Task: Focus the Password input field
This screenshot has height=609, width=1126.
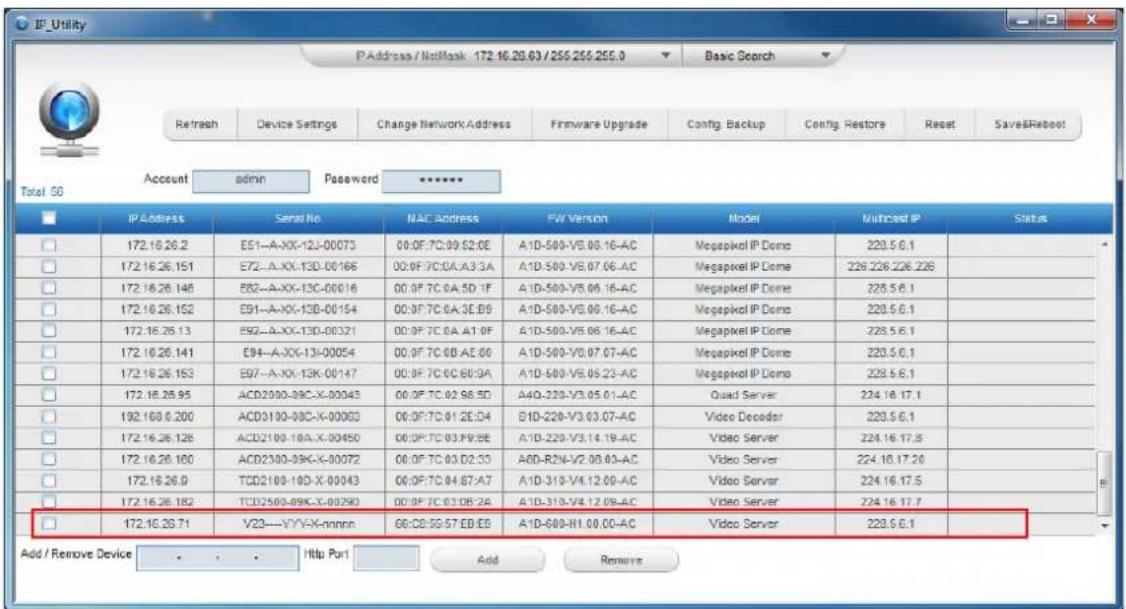Action: [x=441, y=181]
